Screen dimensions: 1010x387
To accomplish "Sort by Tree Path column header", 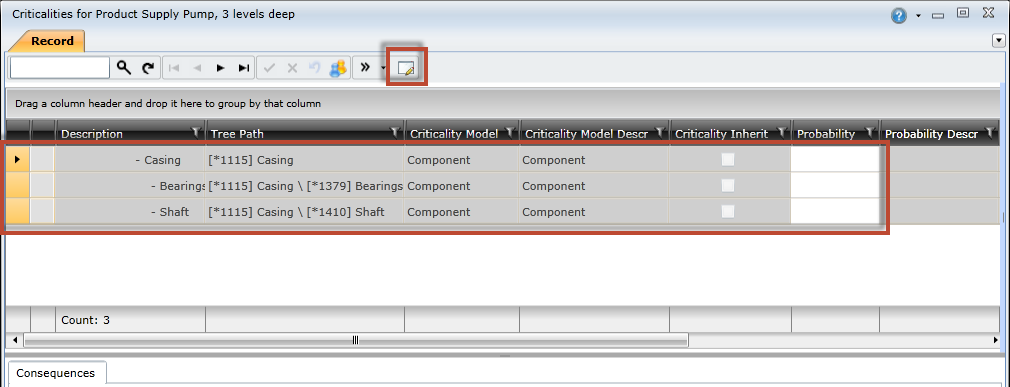I will pos(237,134).
